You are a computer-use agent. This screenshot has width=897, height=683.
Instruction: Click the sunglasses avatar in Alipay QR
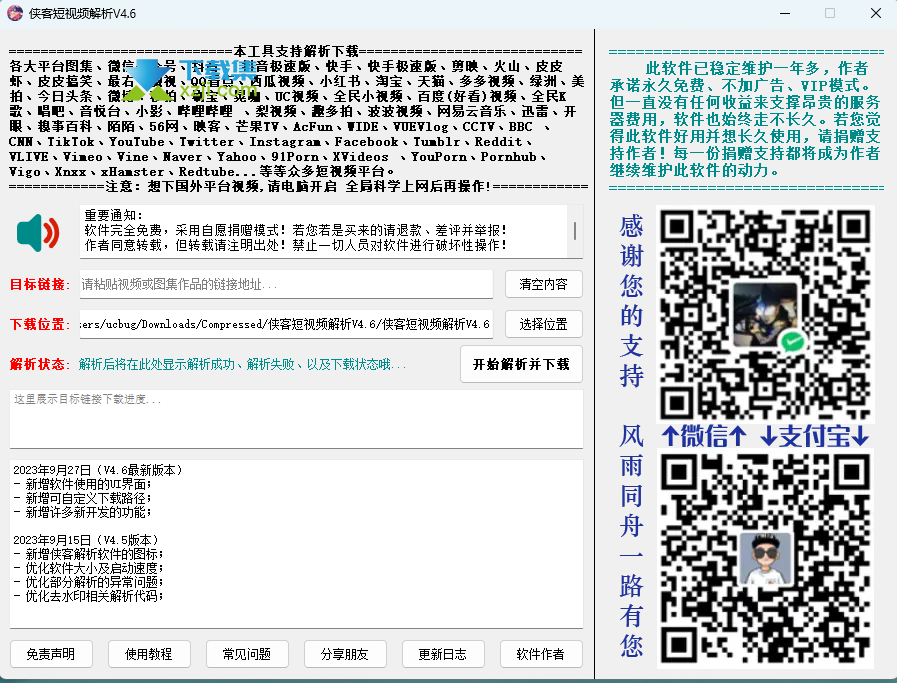(x=765, y=558)
